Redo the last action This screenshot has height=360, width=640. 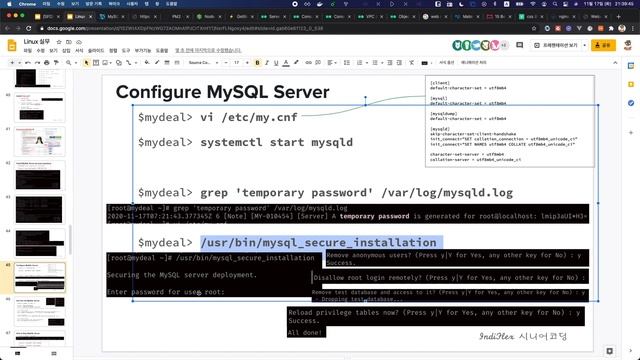[37, 63]
